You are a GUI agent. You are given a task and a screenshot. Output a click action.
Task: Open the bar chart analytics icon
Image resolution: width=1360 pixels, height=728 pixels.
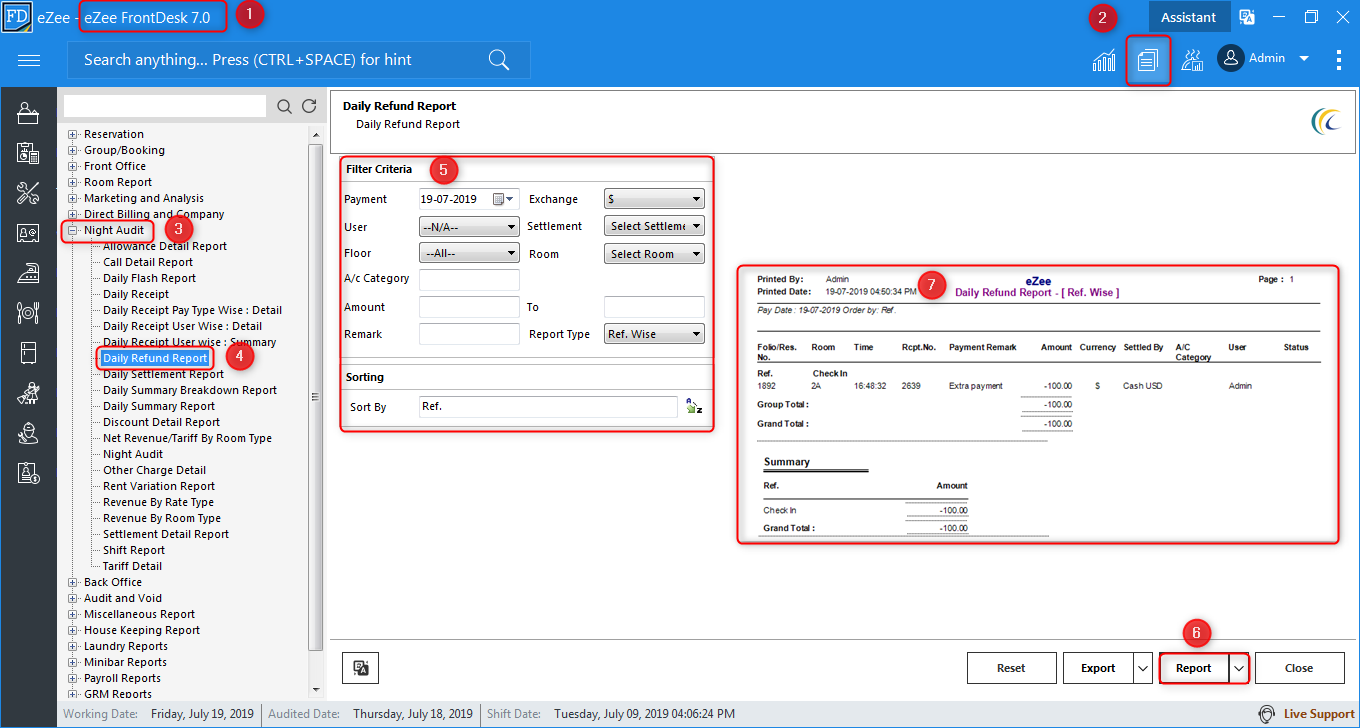1104,60
